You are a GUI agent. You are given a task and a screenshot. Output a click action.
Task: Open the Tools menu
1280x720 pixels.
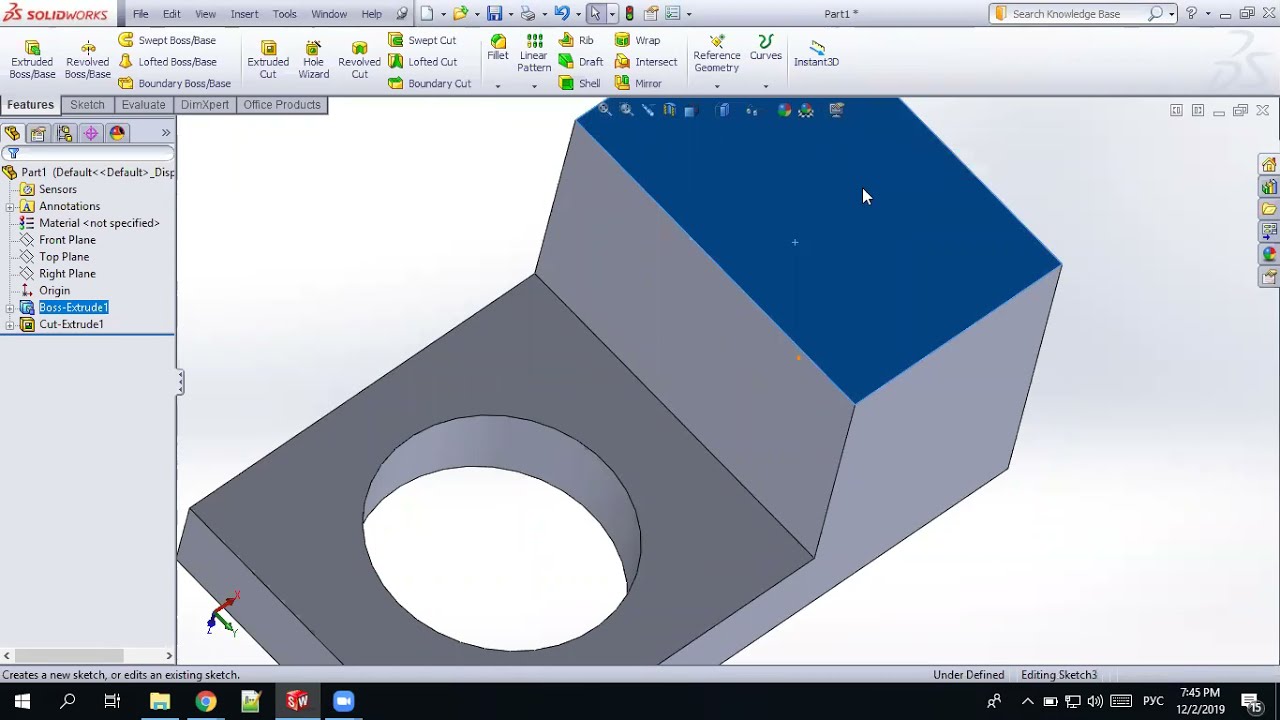click(285, 14)
